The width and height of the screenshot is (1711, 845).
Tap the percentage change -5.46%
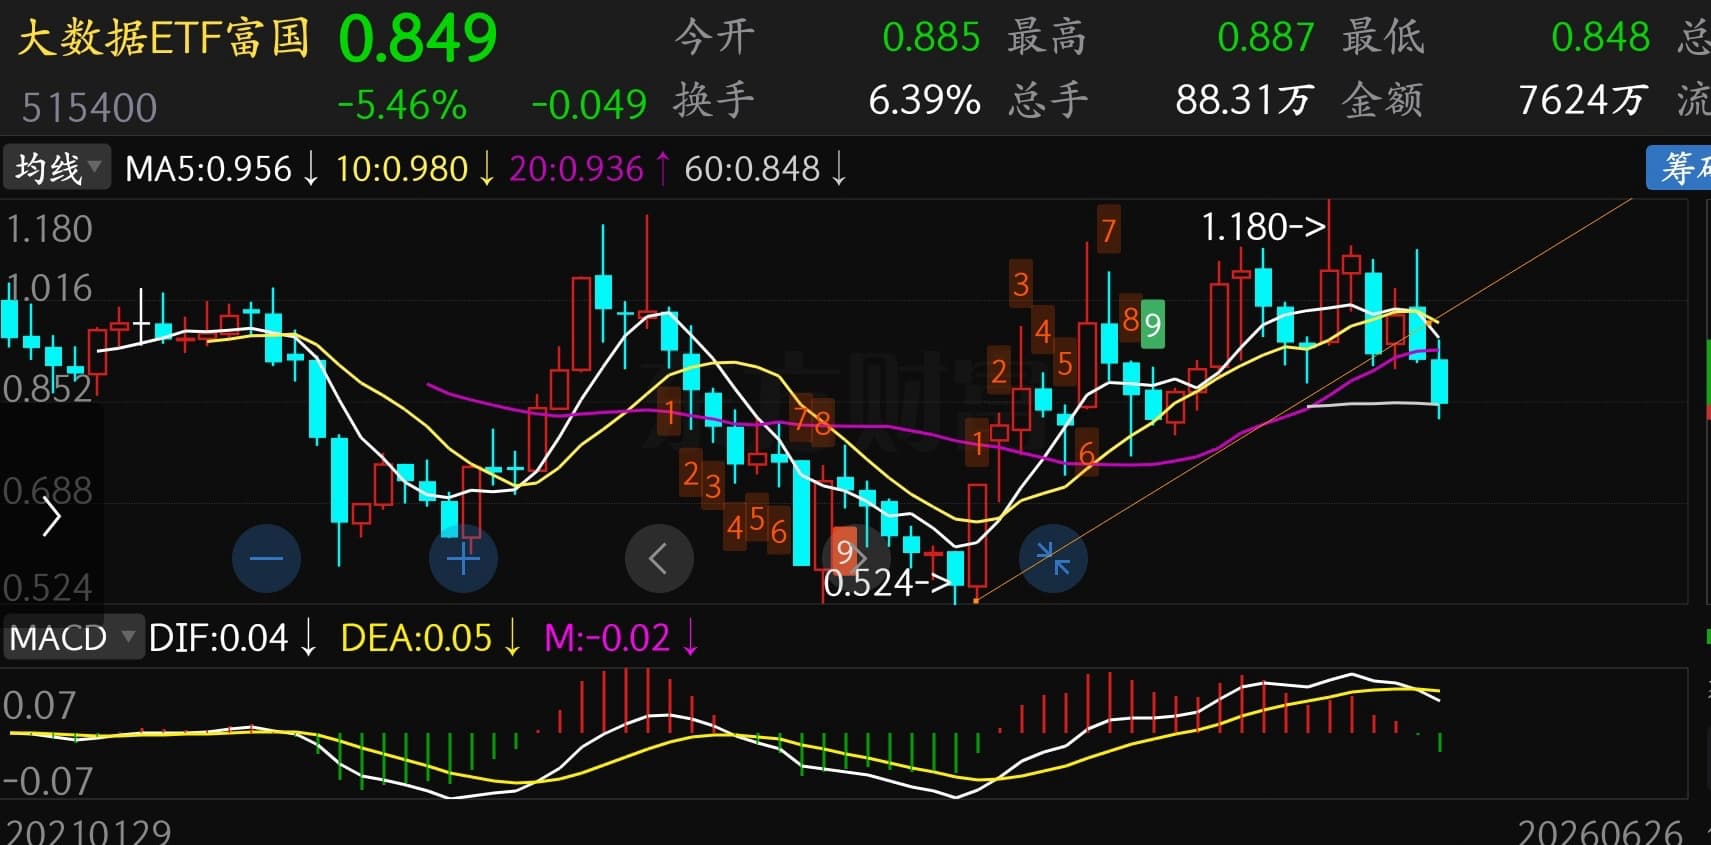pos(402,104)
